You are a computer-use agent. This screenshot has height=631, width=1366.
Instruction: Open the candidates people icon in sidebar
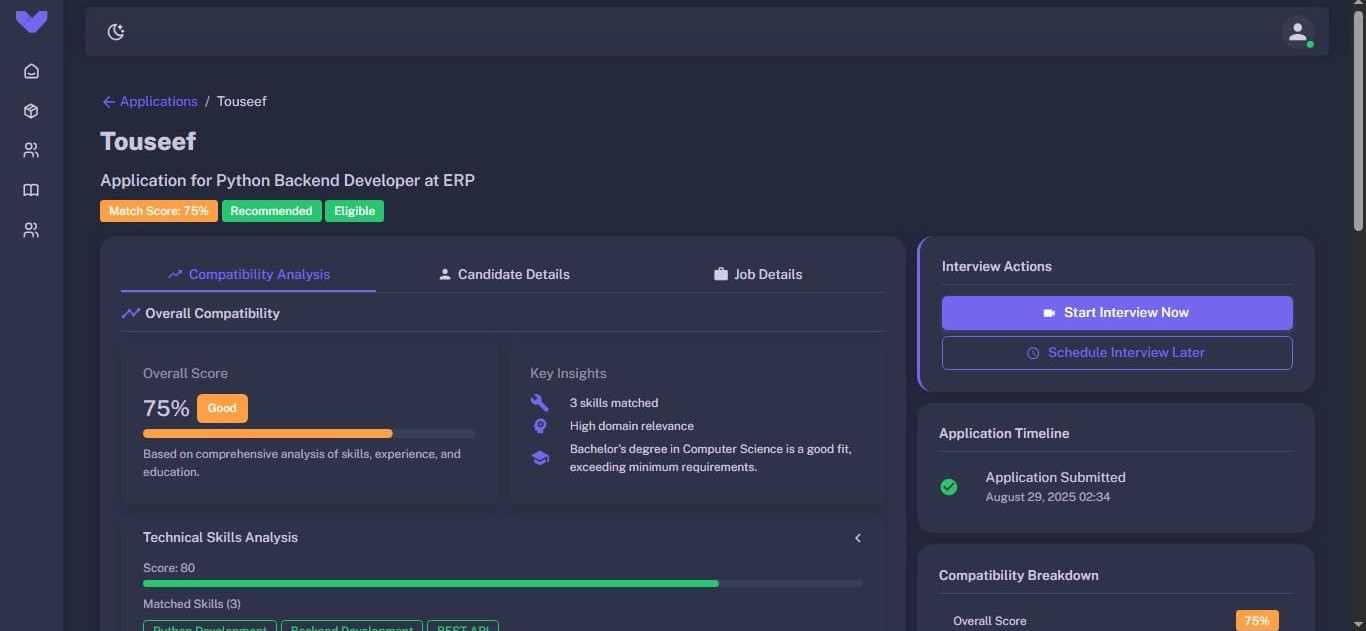click(x=30, y=150)
